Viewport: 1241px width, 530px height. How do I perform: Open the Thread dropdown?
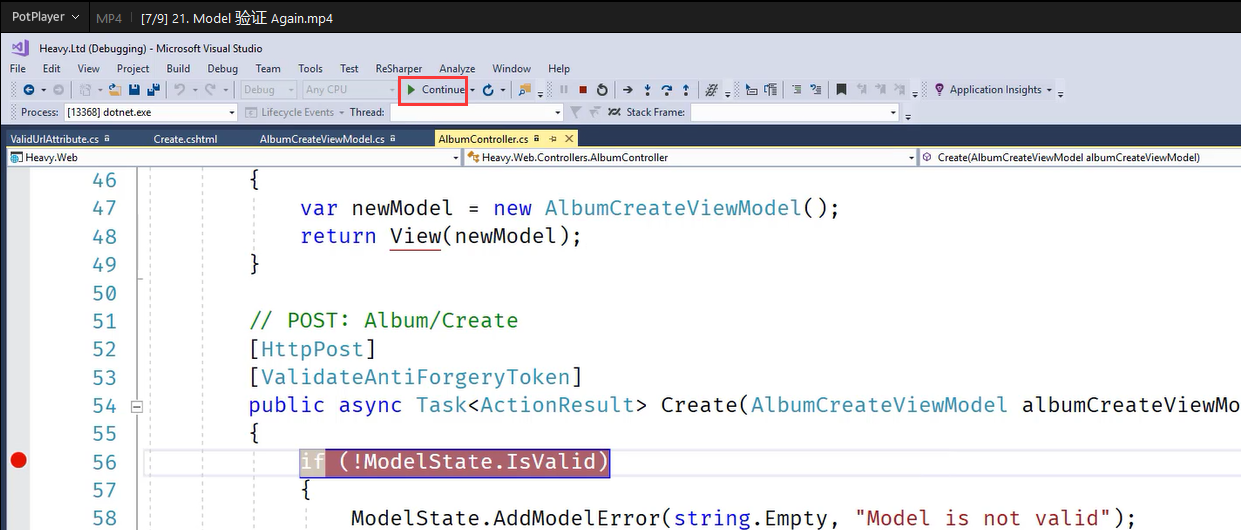click(557, 113)
